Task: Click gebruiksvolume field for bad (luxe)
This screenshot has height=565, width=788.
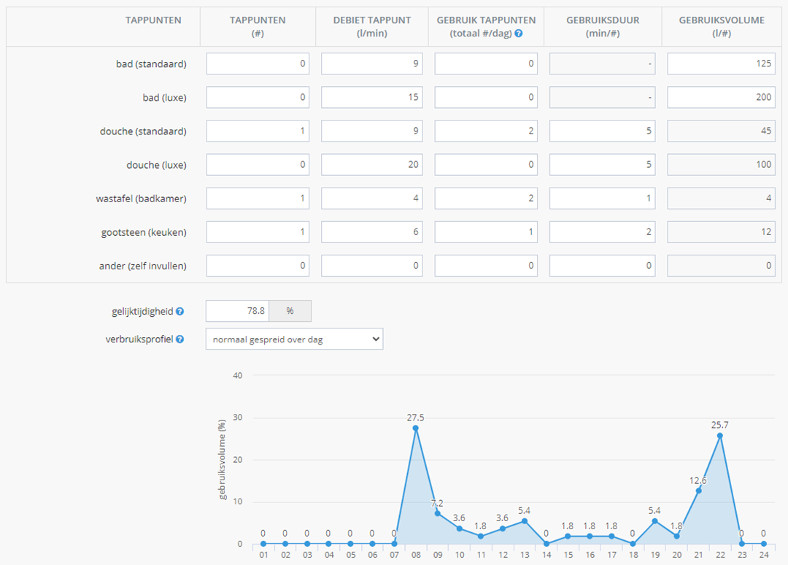Action: click(x=721, y=98)
